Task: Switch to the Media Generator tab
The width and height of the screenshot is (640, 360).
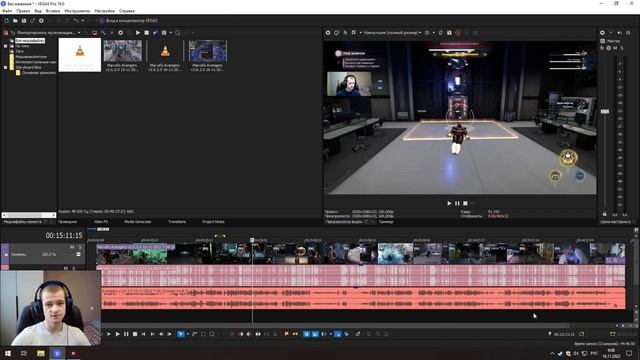Action: tap(138, 222)
